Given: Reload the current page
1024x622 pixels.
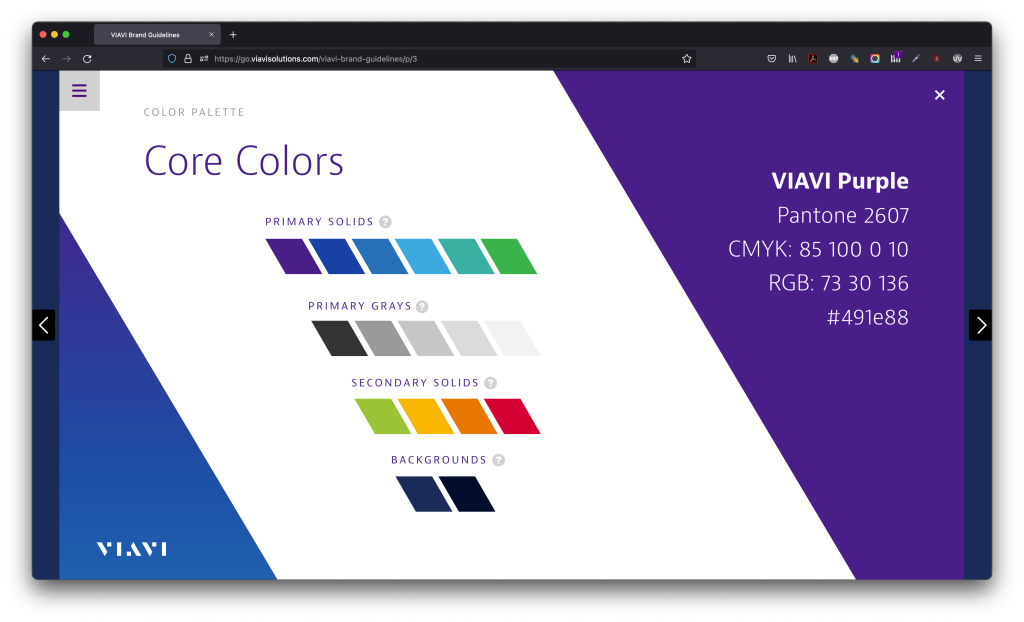Looking at the screenshot, I should tap(87, 59).
